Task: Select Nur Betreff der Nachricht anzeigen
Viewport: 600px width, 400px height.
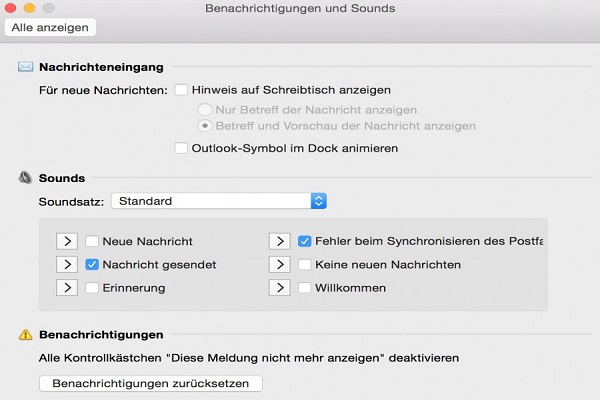Action: 205,110
